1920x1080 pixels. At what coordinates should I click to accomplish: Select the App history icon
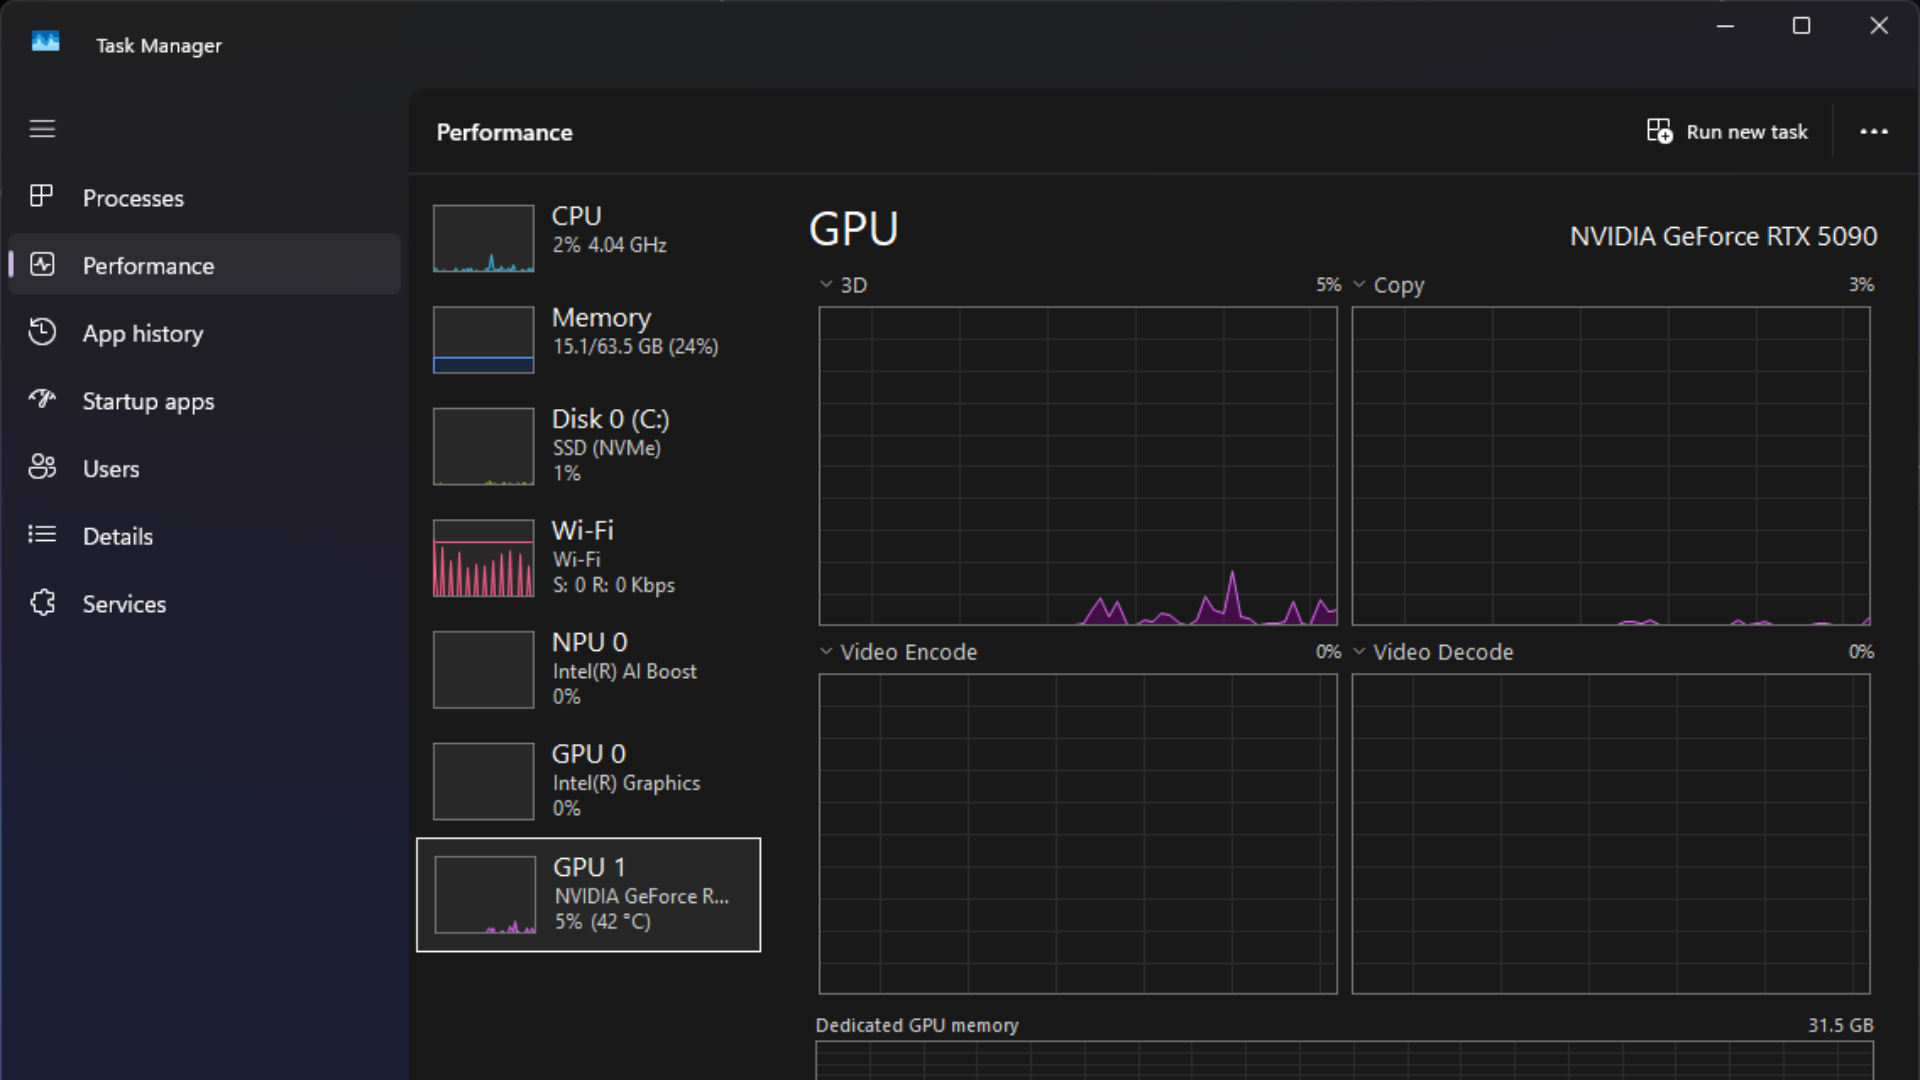click(42, 333)
